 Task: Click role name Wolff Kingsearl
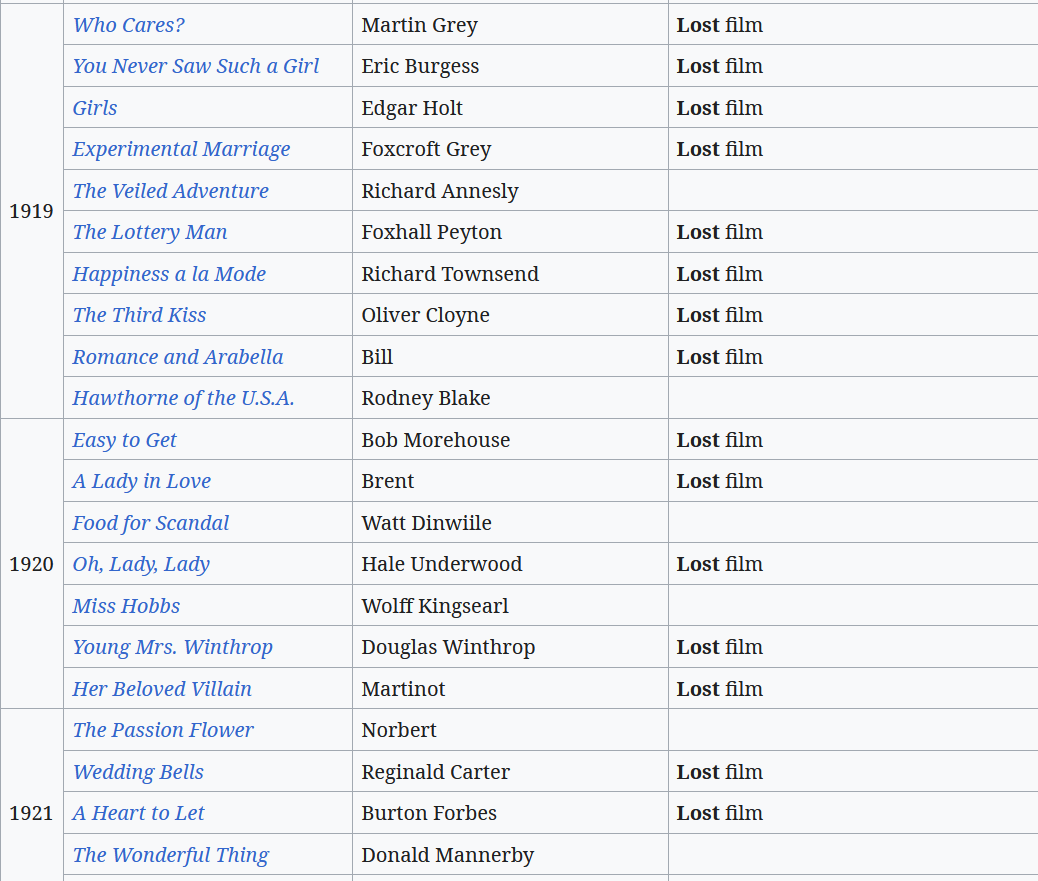435,606
